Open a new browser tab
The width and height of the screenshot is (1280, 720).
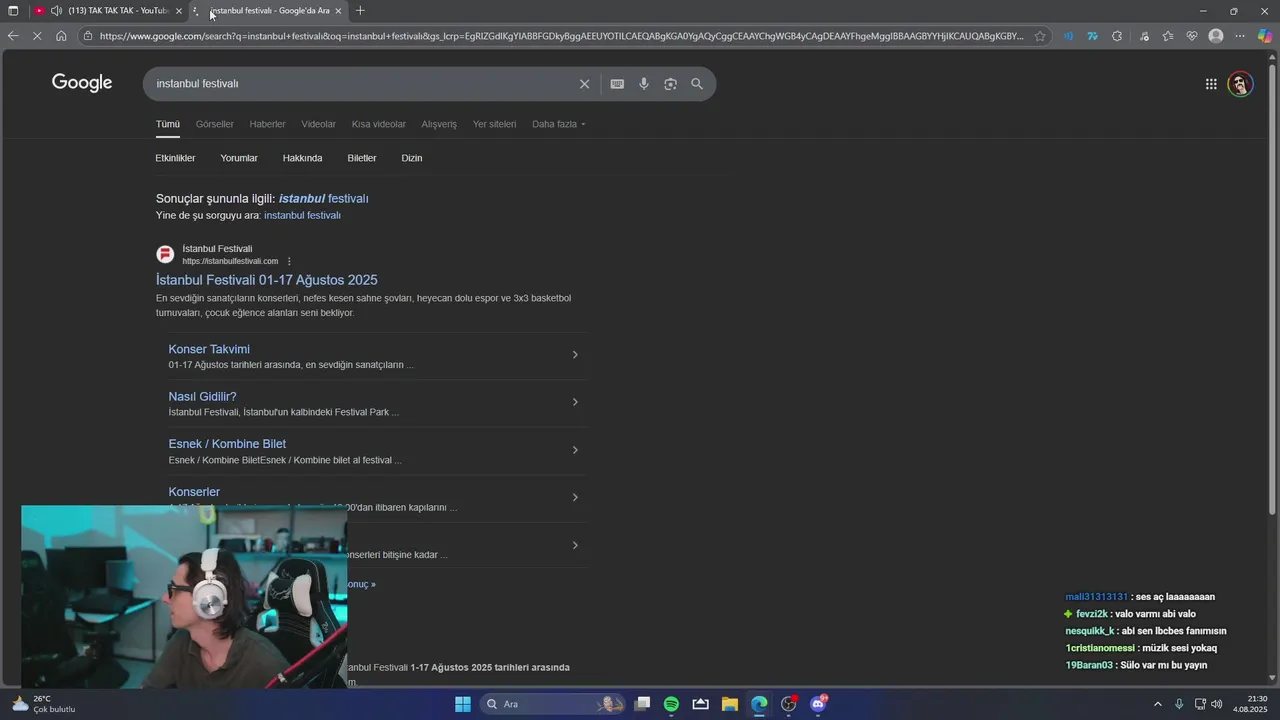pyautogui.click(x=360, y=11)
